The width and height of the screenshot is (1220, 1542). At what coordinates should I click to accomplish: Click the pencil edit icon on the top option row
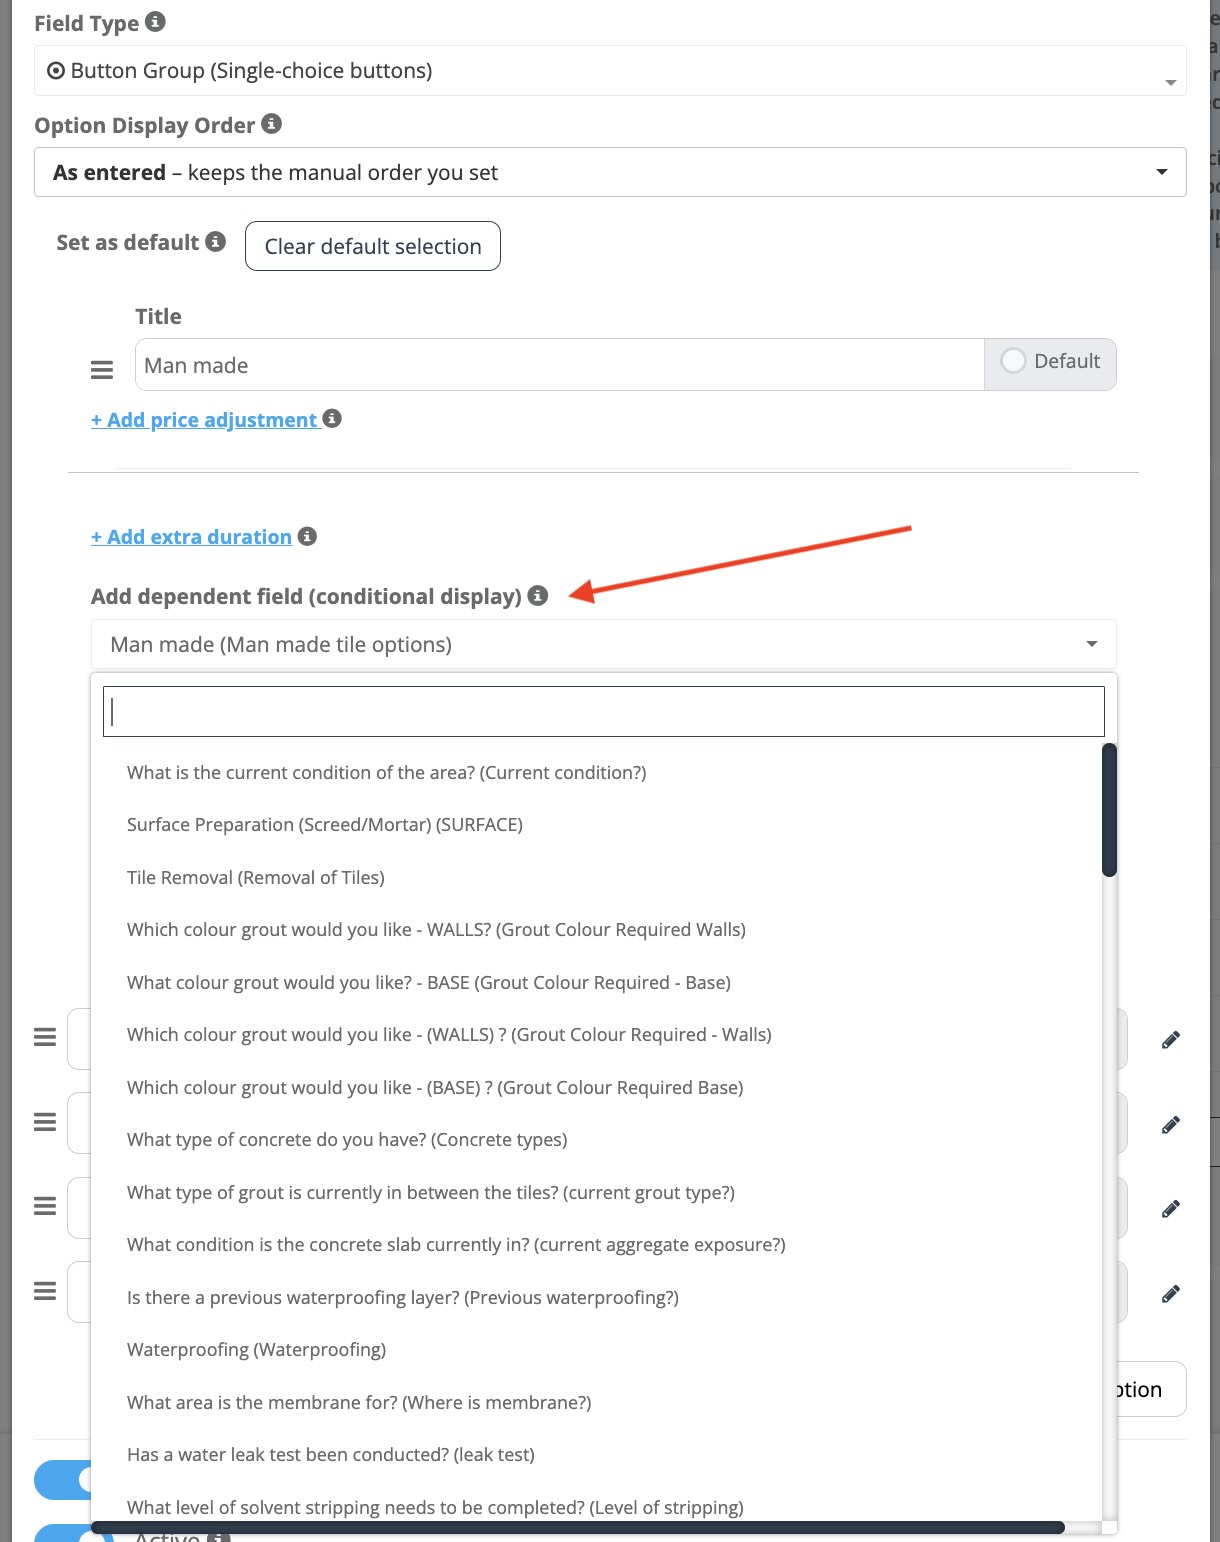pos(1172,1038)
